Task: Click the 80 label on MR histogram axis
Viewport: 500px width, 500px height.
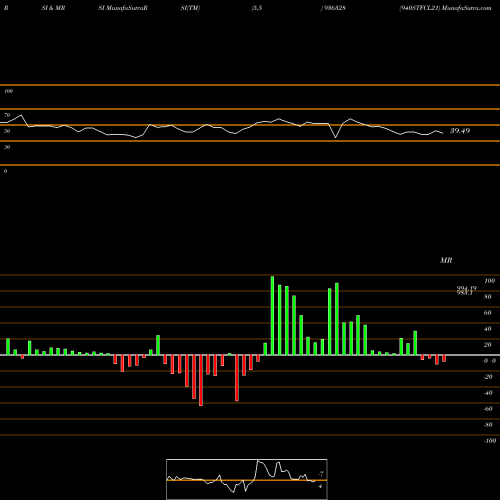Action: click(x=488, y=297)
